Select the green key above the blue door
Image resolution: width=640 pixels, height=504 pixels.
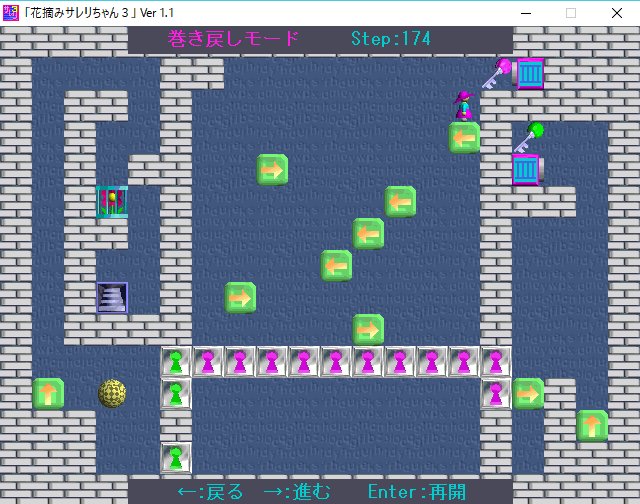(530, 135)
